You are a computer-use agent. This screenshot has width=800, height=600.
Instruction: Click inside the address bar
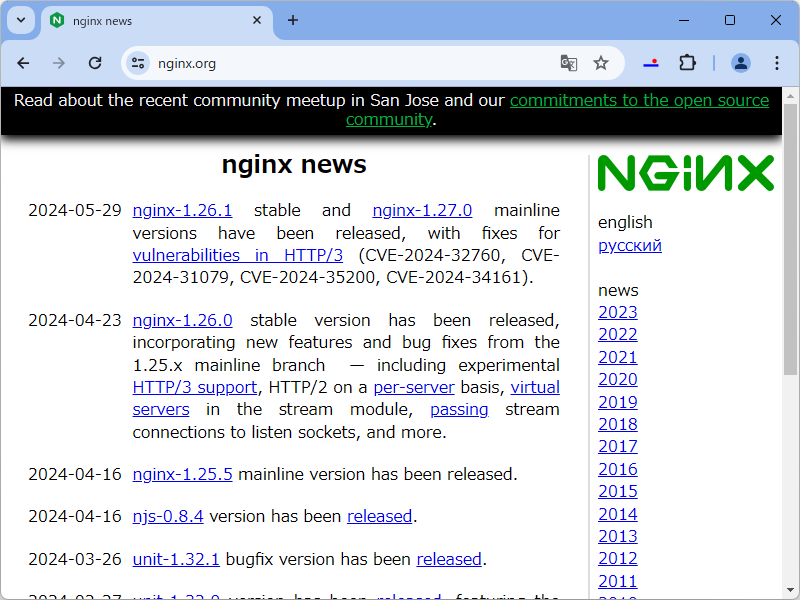(x=300, y=62)
